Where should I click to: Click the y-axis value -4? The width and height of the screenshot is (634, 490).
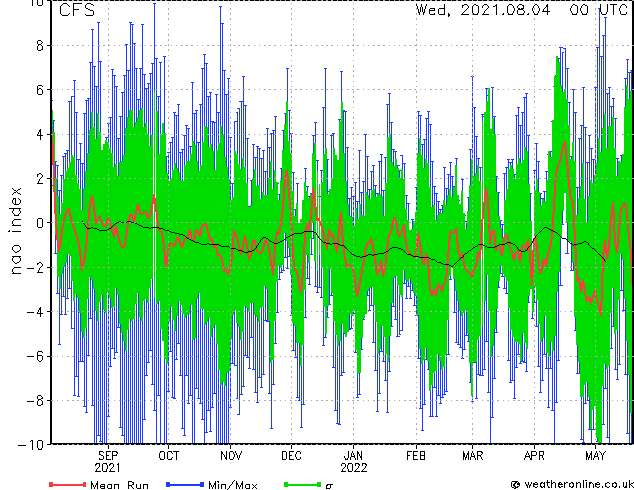tap(35, 312)
